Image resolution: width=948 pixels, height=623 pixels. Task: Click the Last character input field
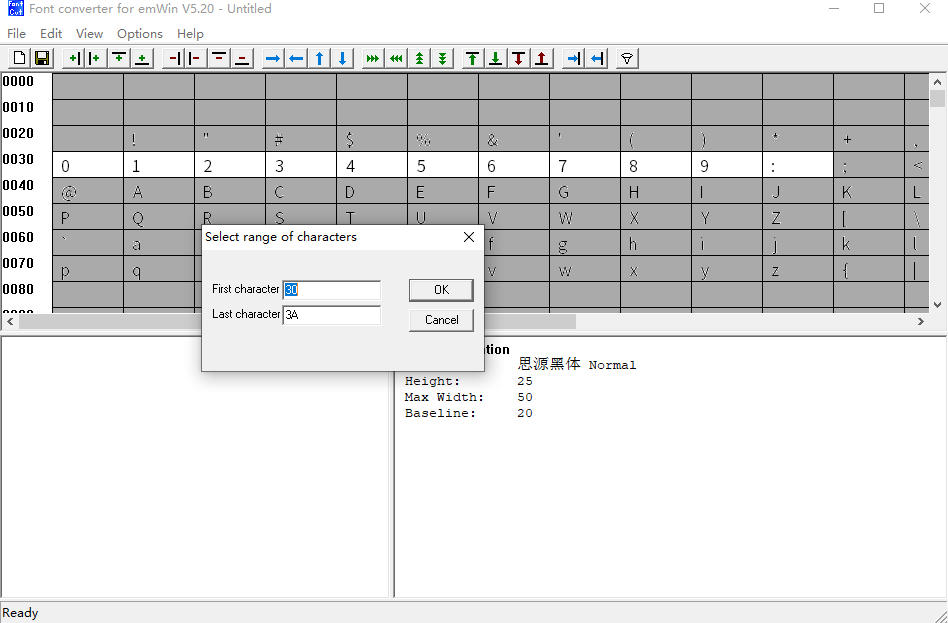point(331,315)
